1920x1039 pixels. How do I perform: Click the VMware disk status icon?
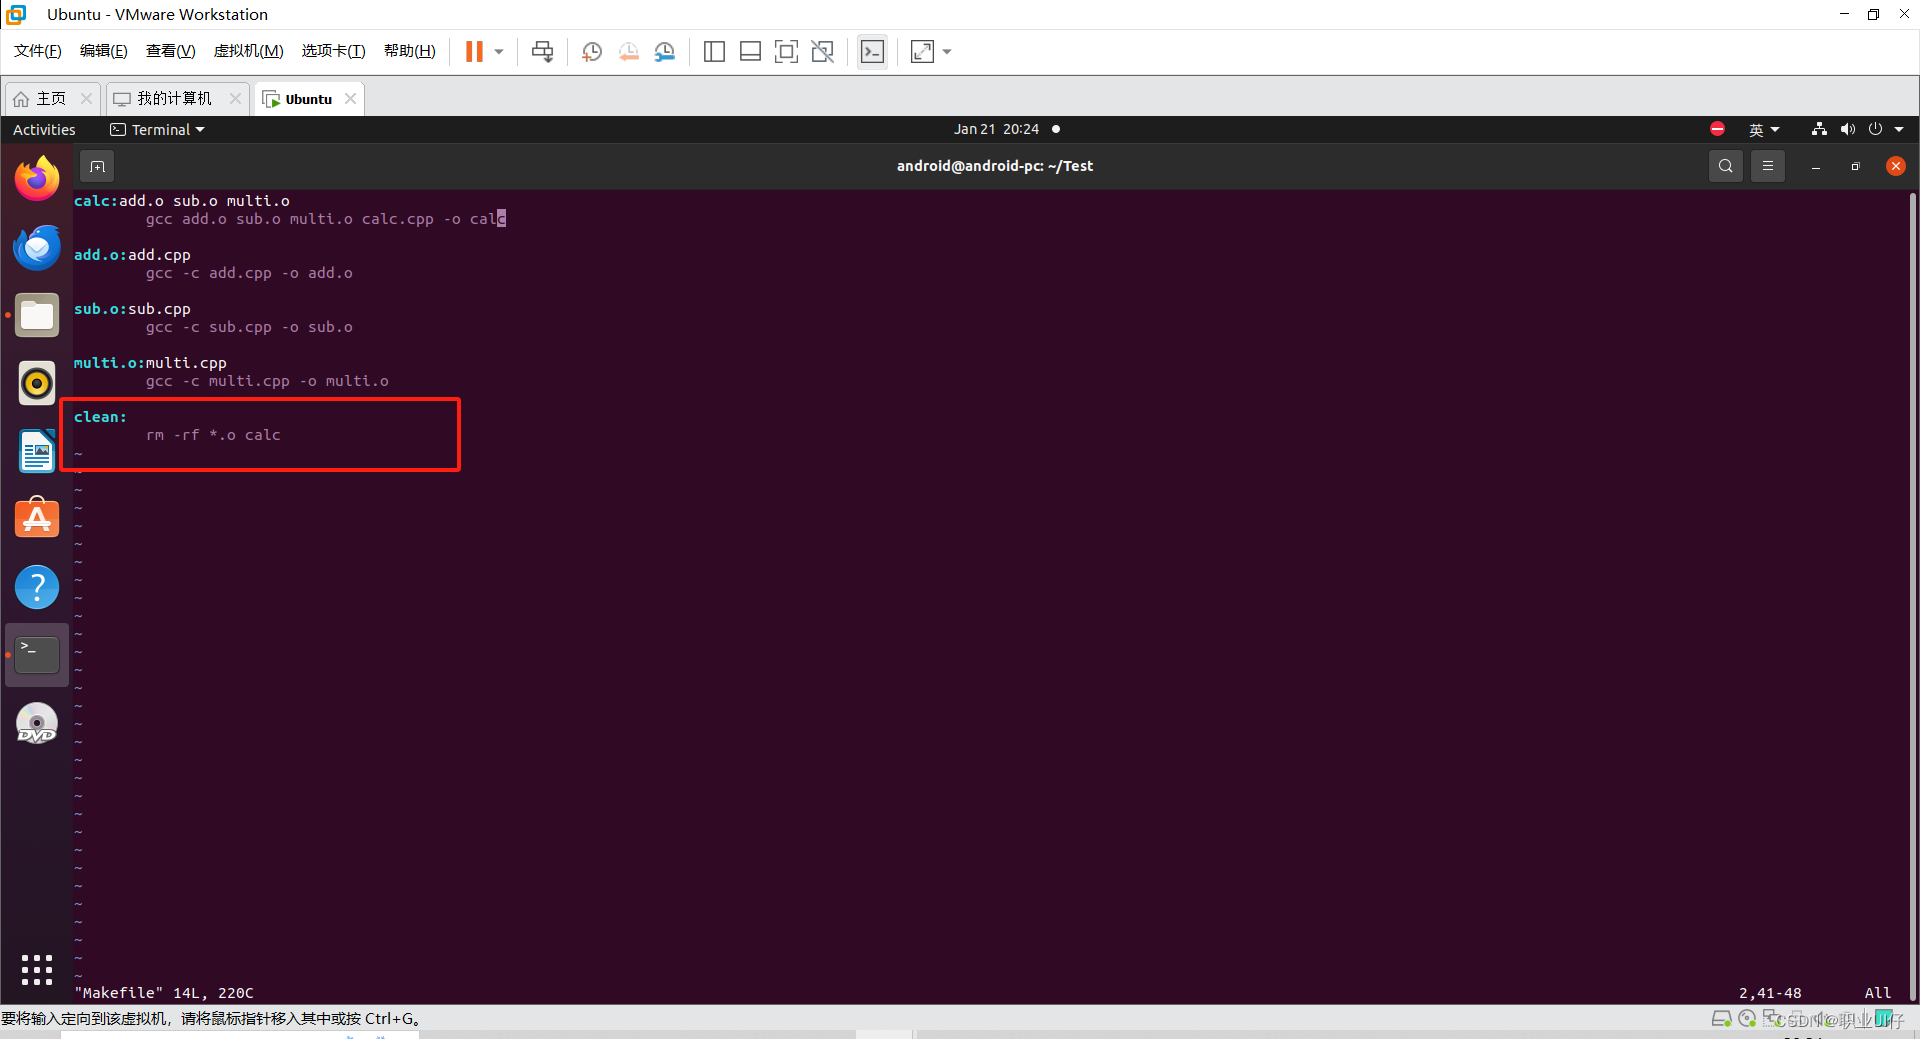[1721, 1018]
